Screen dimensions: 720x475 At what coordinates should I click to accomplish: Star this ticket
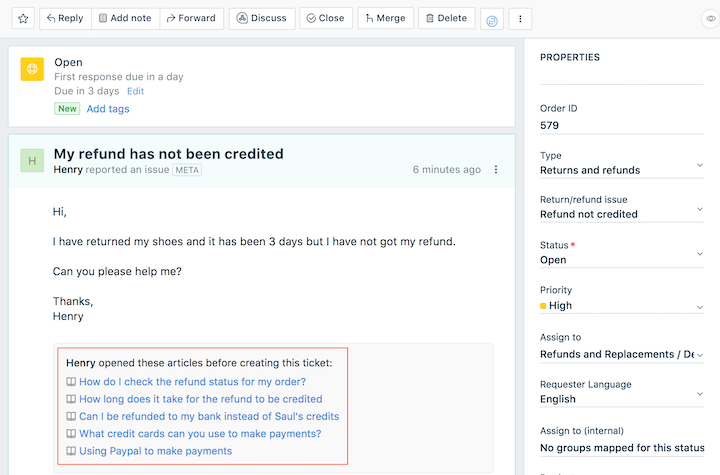point(23,18)
